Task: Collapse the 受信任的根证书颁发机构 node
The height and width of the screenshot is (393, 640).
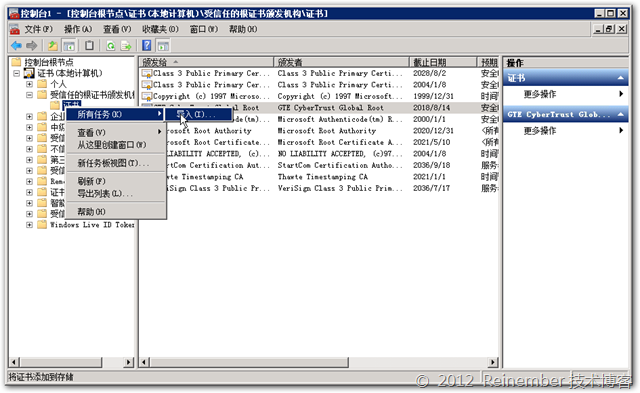Action: point(29,95)
